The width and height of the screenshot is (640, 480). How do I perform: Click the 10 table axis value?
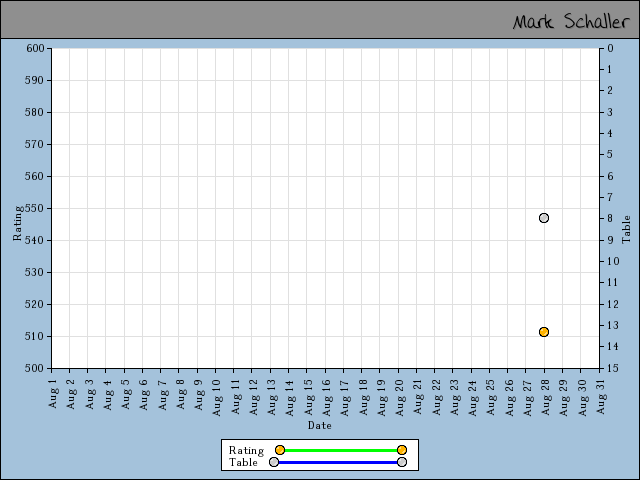613,261
